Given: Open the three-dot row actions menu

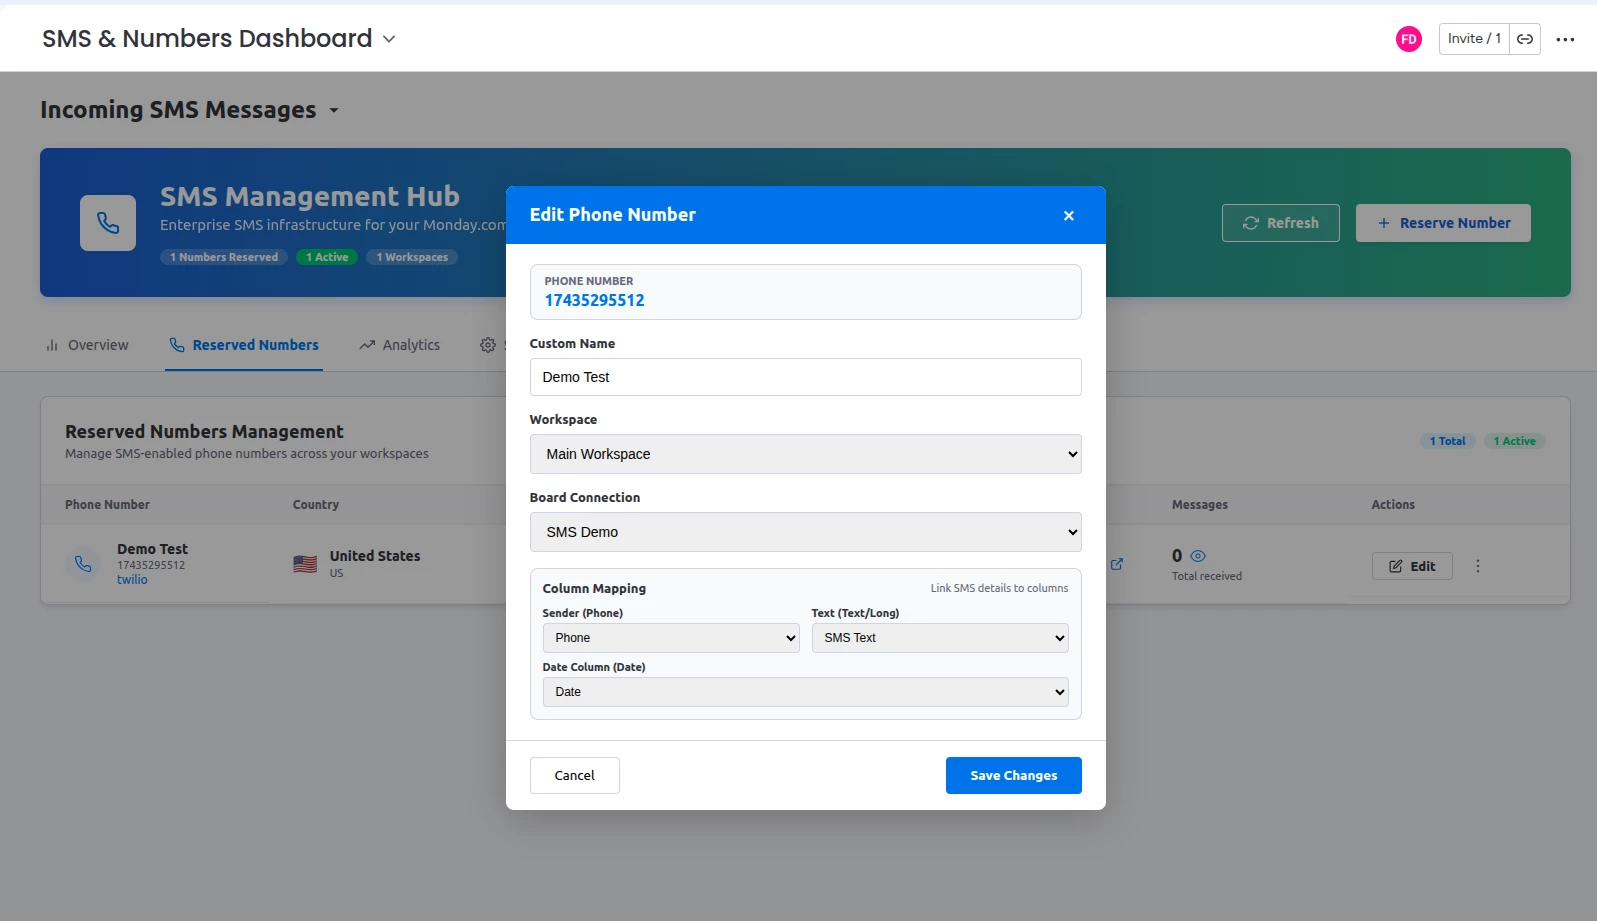Looking at the screenshot, I should 1478,566.
